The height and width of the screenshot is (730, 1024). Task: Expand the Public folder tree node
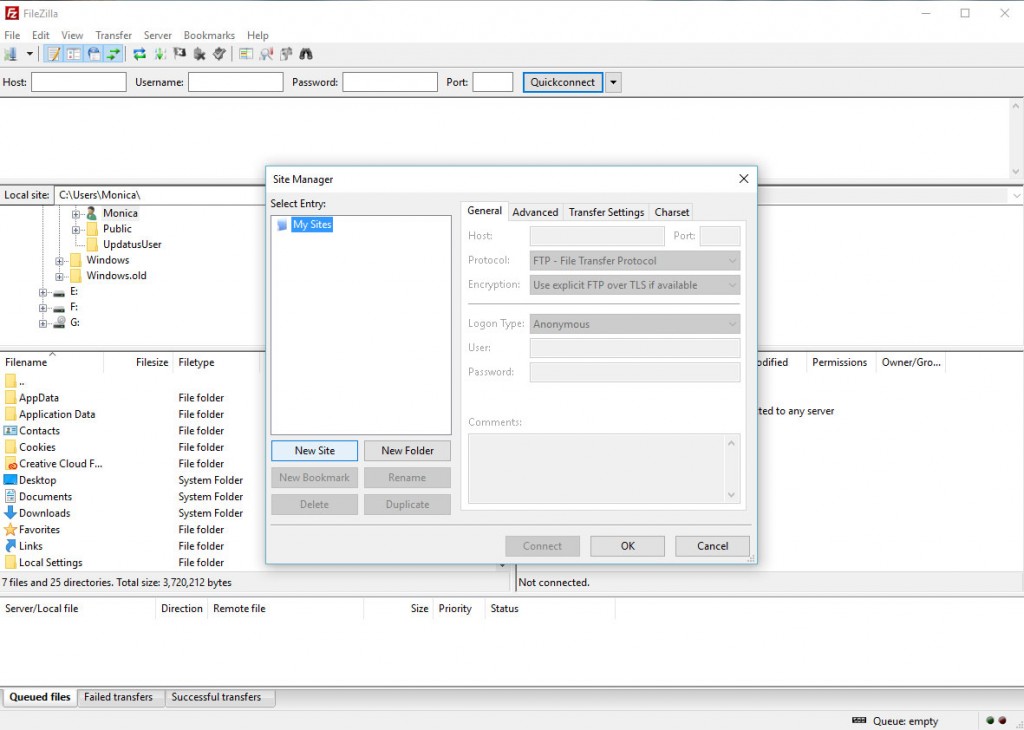[76, 229]
